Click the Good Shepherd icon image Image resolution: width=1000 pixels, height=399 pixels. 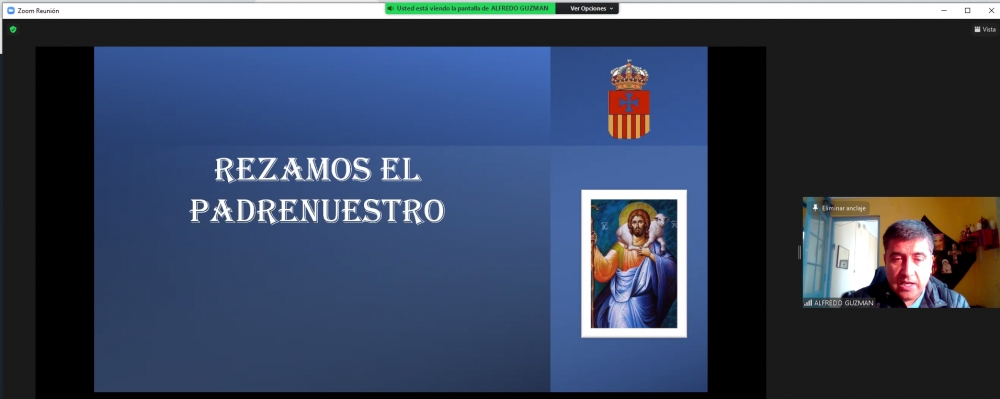click(634, 263)
